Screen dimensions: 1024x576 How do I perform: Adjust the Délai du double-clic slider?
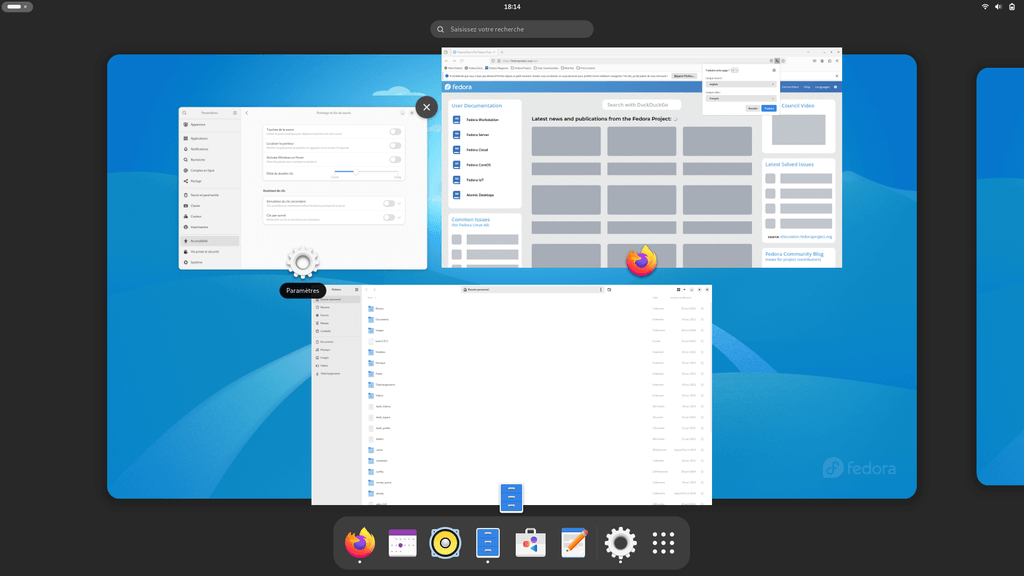(x=366, y=172)
